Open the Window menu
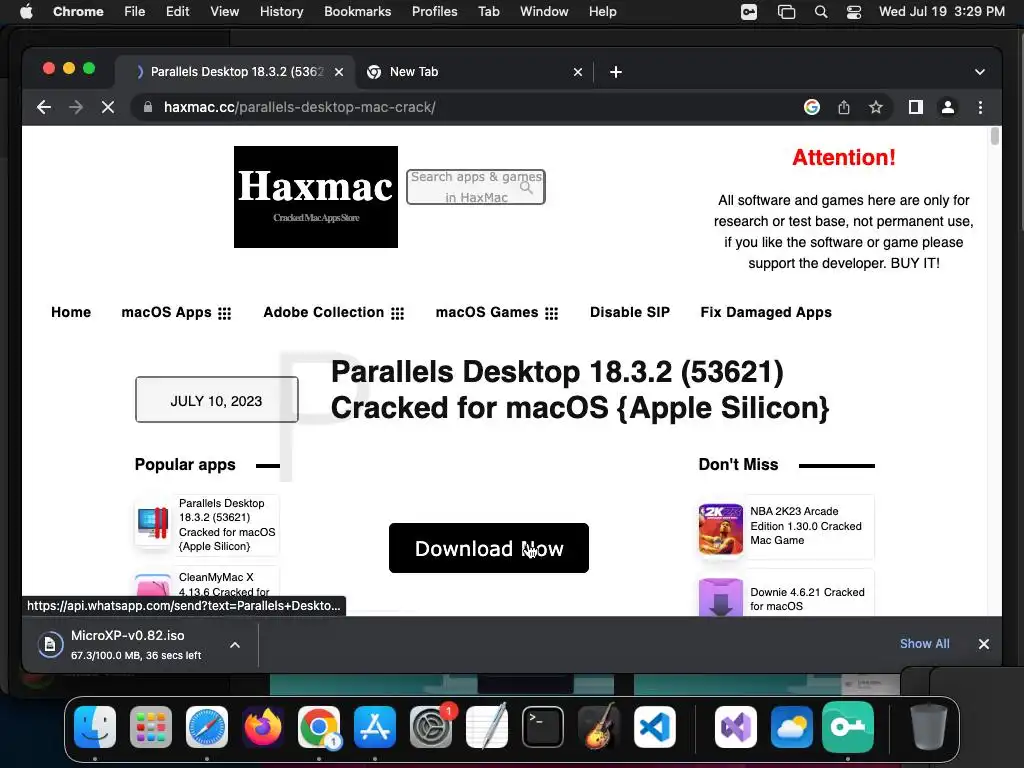Image resolution: width=1024 pixels, height=768 pixels. coord(544,11)
